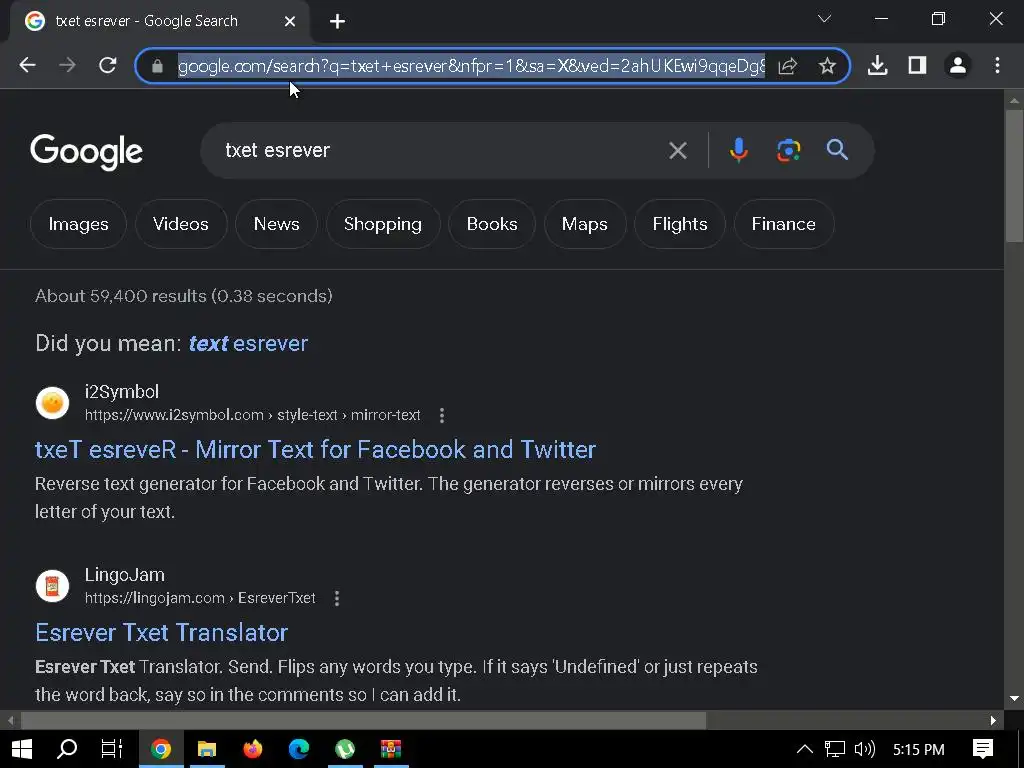
Task: Click the Chrome taskbar icon
Action: click(x=161, y=749)
